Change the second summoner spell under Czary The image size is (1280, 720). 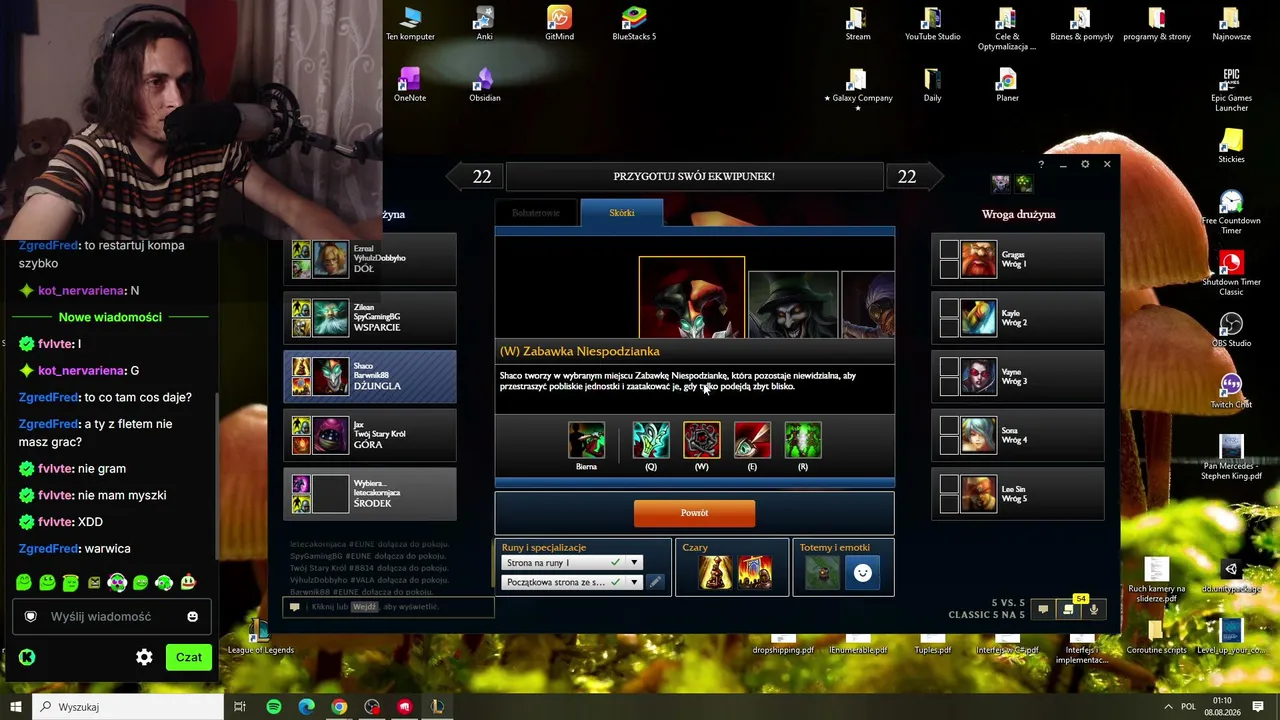click(754, 573)
